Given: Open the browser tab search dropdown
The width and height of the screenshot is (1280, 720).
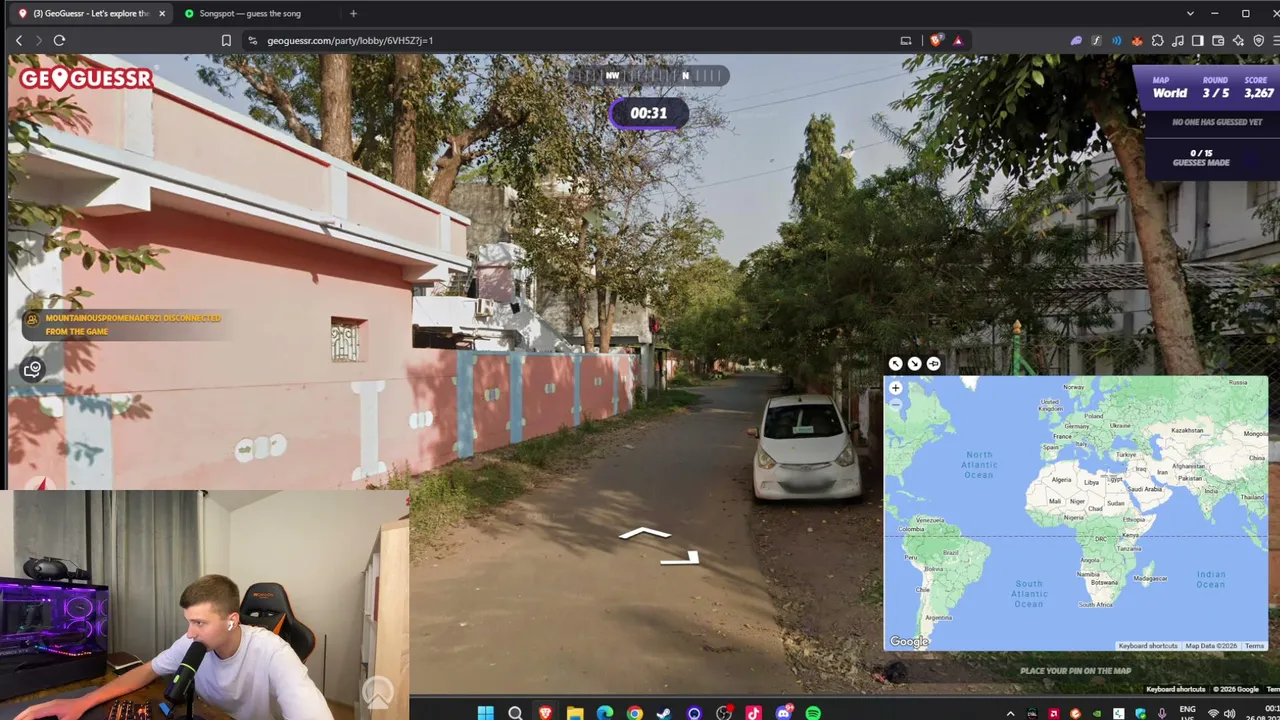Looking at the screenshot, I should click(x=1190, y=13).
